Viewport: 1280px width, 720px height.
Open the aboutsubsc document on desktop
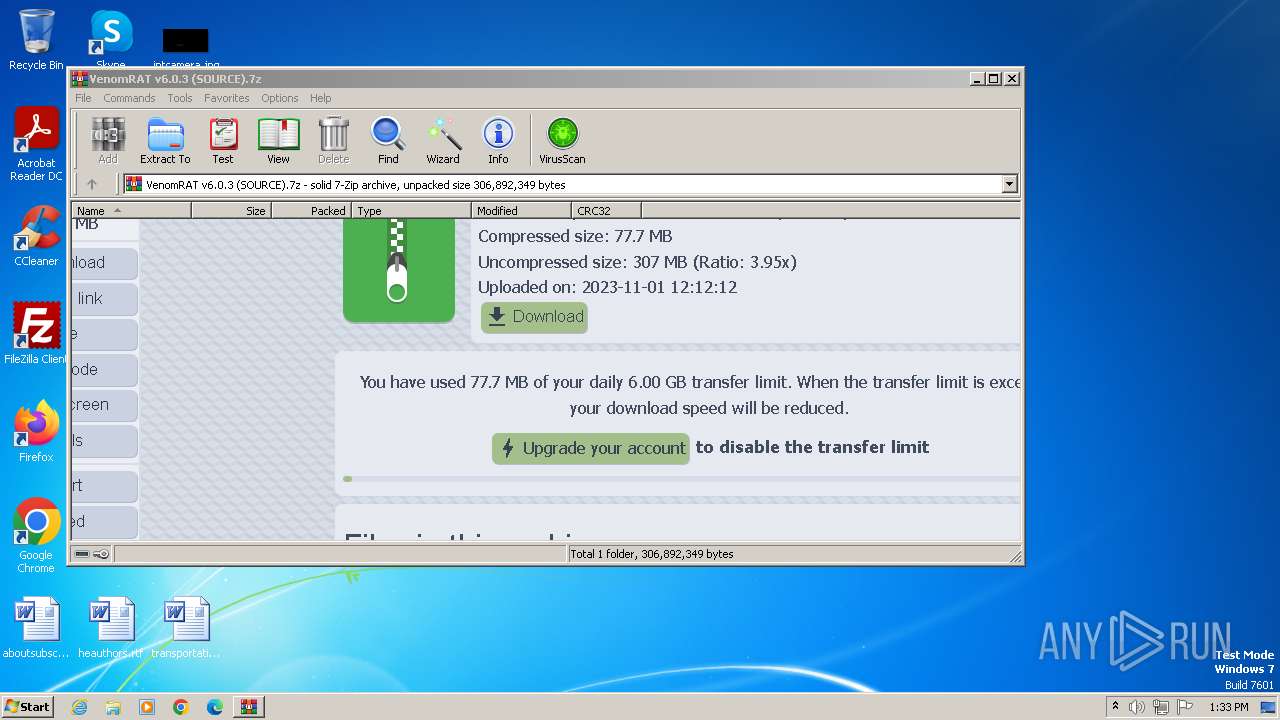click(x=36, y=628)
